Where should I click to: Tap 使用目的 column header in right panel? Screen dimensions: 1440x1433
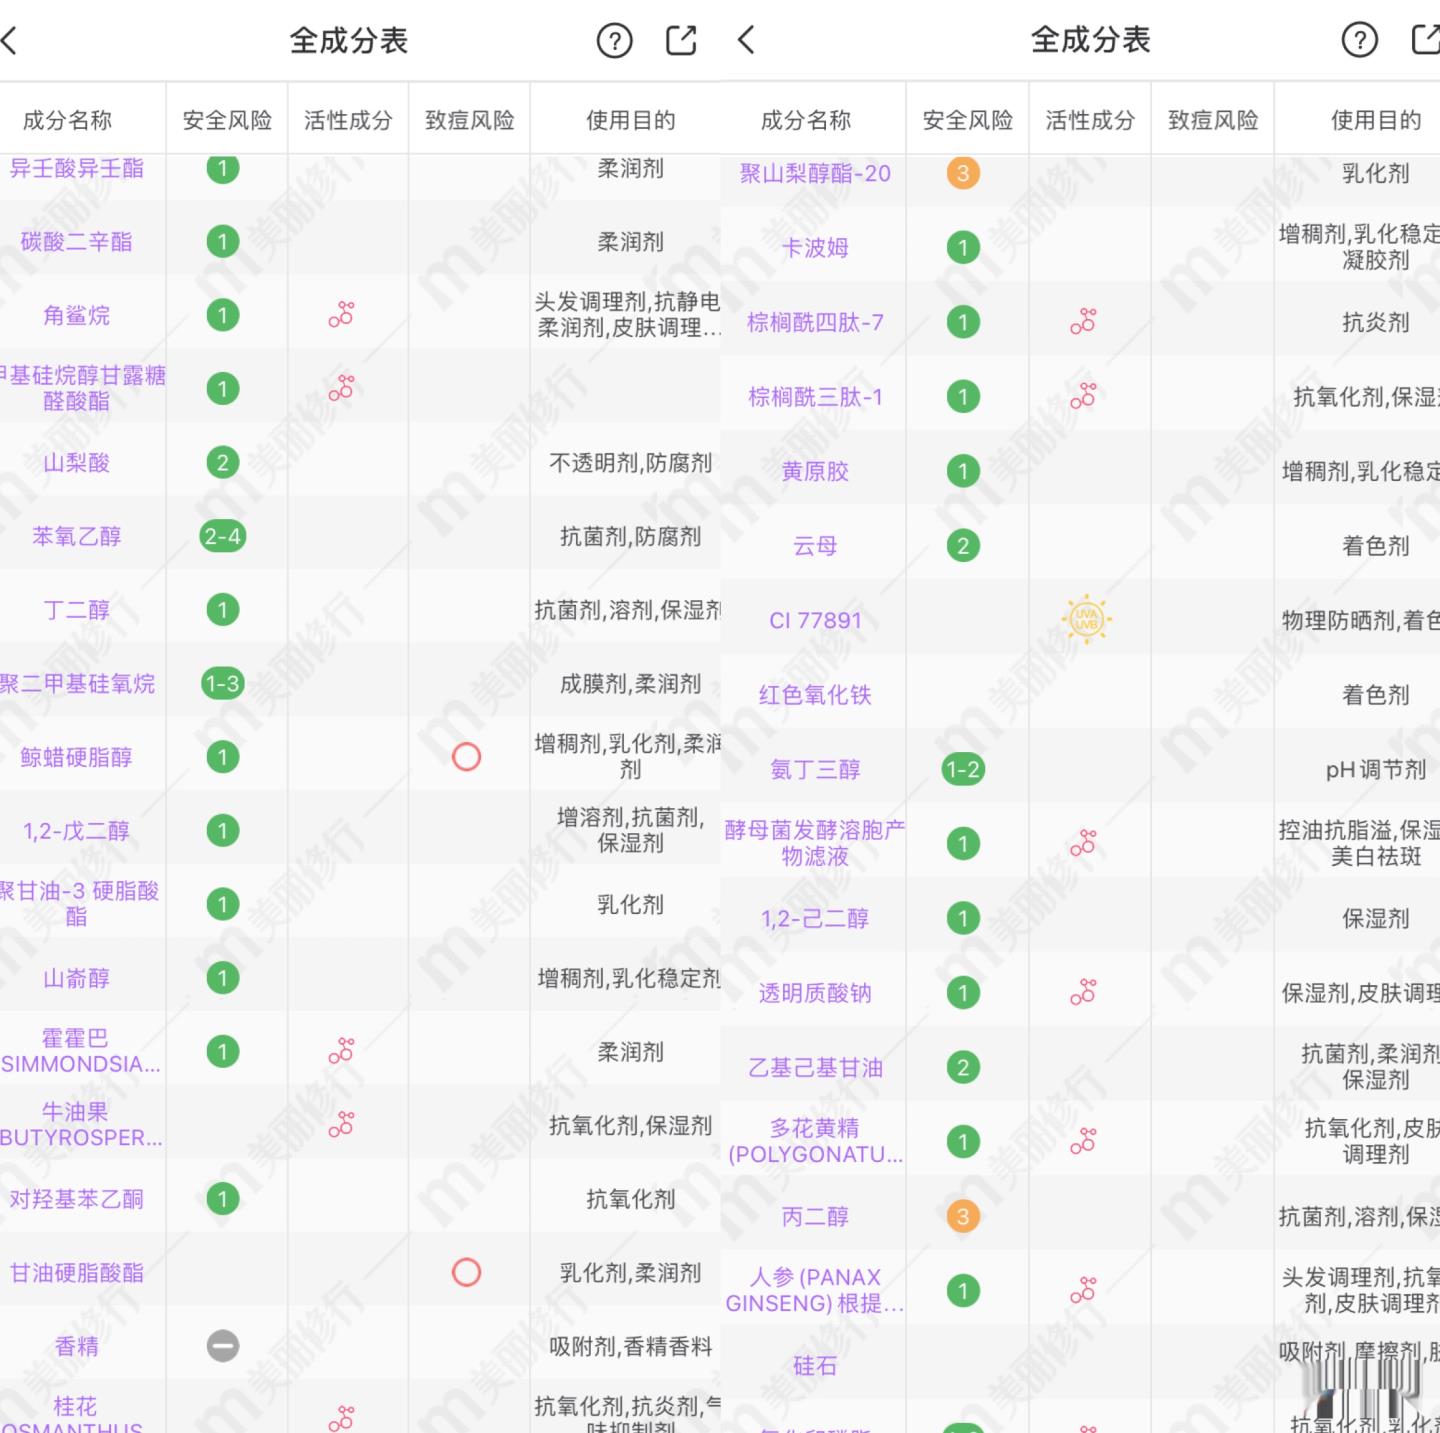pyautogui.click(x=1376, y=120)
